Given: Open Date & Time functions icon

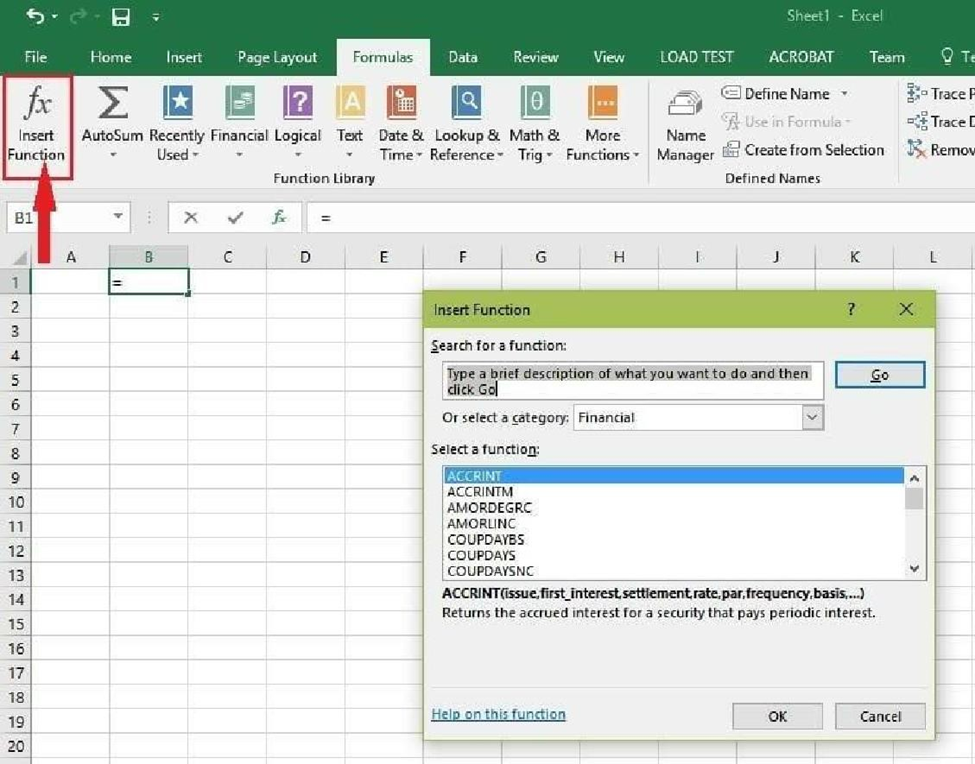Looking at the screenshot, I should point(401,104).
